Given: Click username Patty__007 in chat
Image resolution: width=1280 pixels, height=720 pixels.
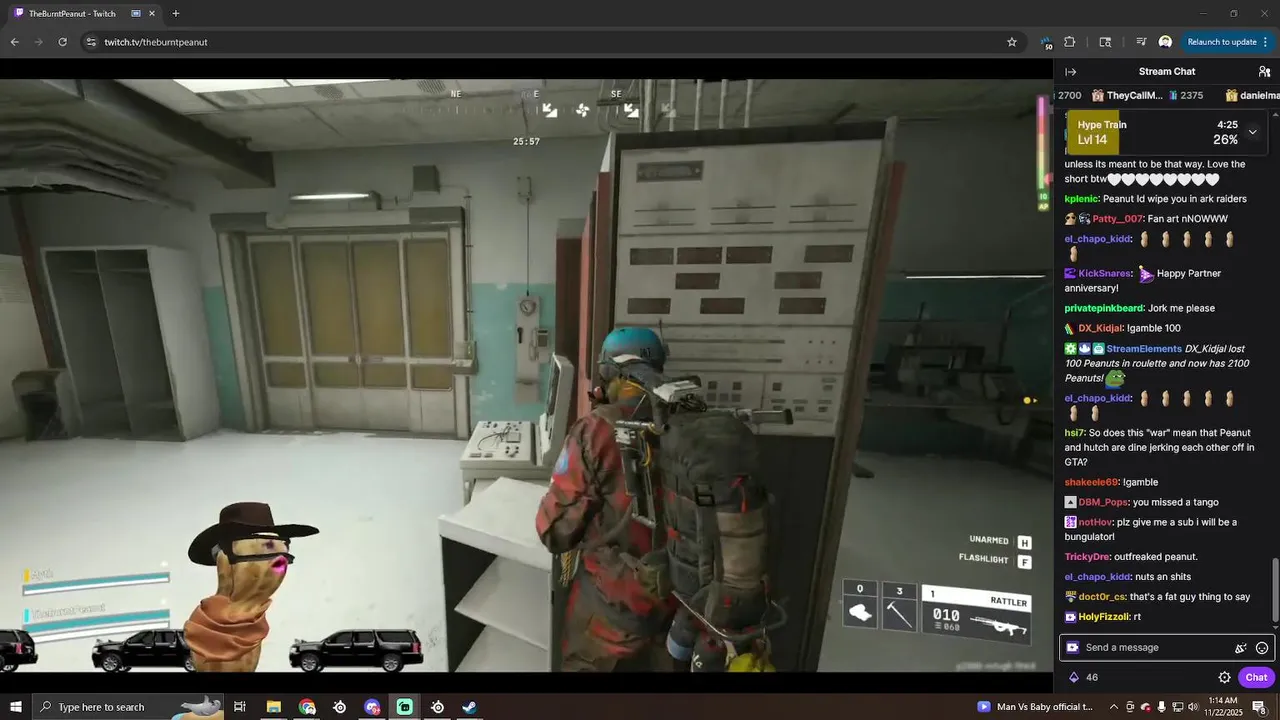Looking at the screenshot, I should click(x=1117, y=219).
